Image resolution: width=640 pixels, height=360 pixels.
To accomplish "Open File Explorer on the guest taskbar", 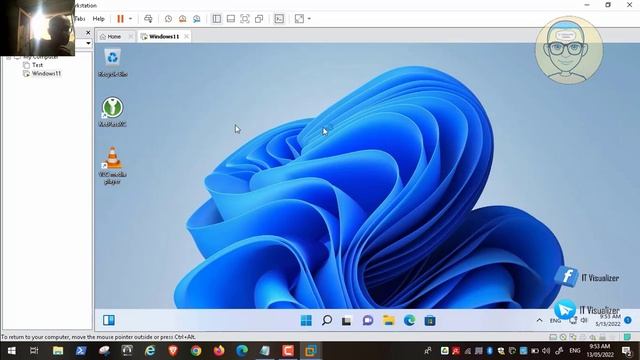I will pyautogui.click(x=389, y=320).
